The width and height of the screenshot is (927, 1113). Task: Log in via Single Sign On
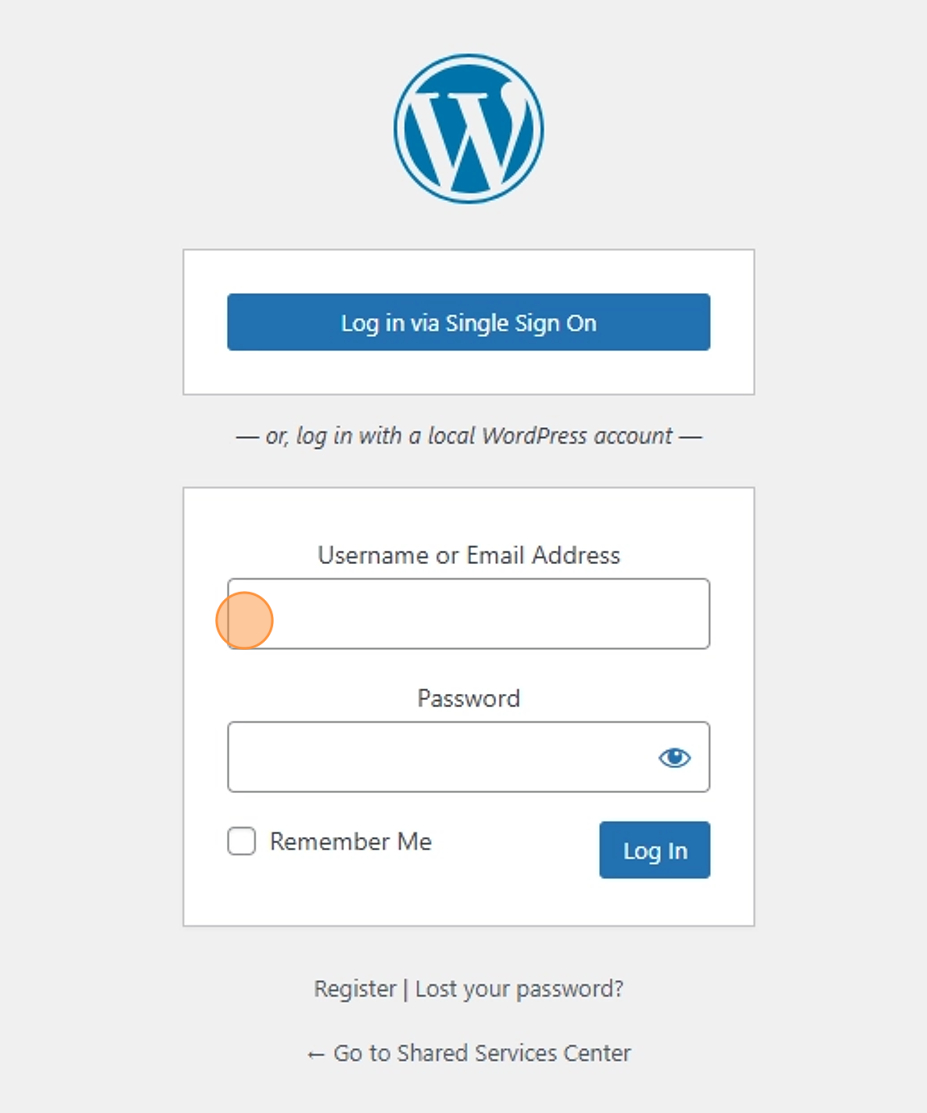468,322
